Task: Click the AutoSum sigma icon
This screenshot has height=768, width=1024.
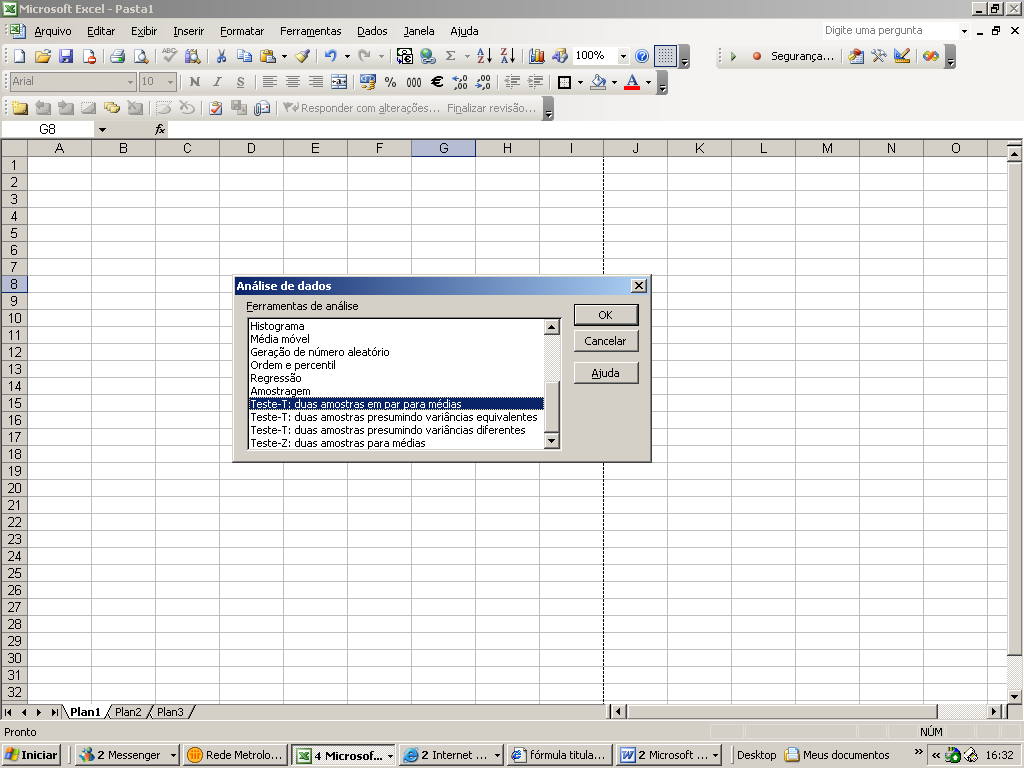Action: click(x=451, y=56)
